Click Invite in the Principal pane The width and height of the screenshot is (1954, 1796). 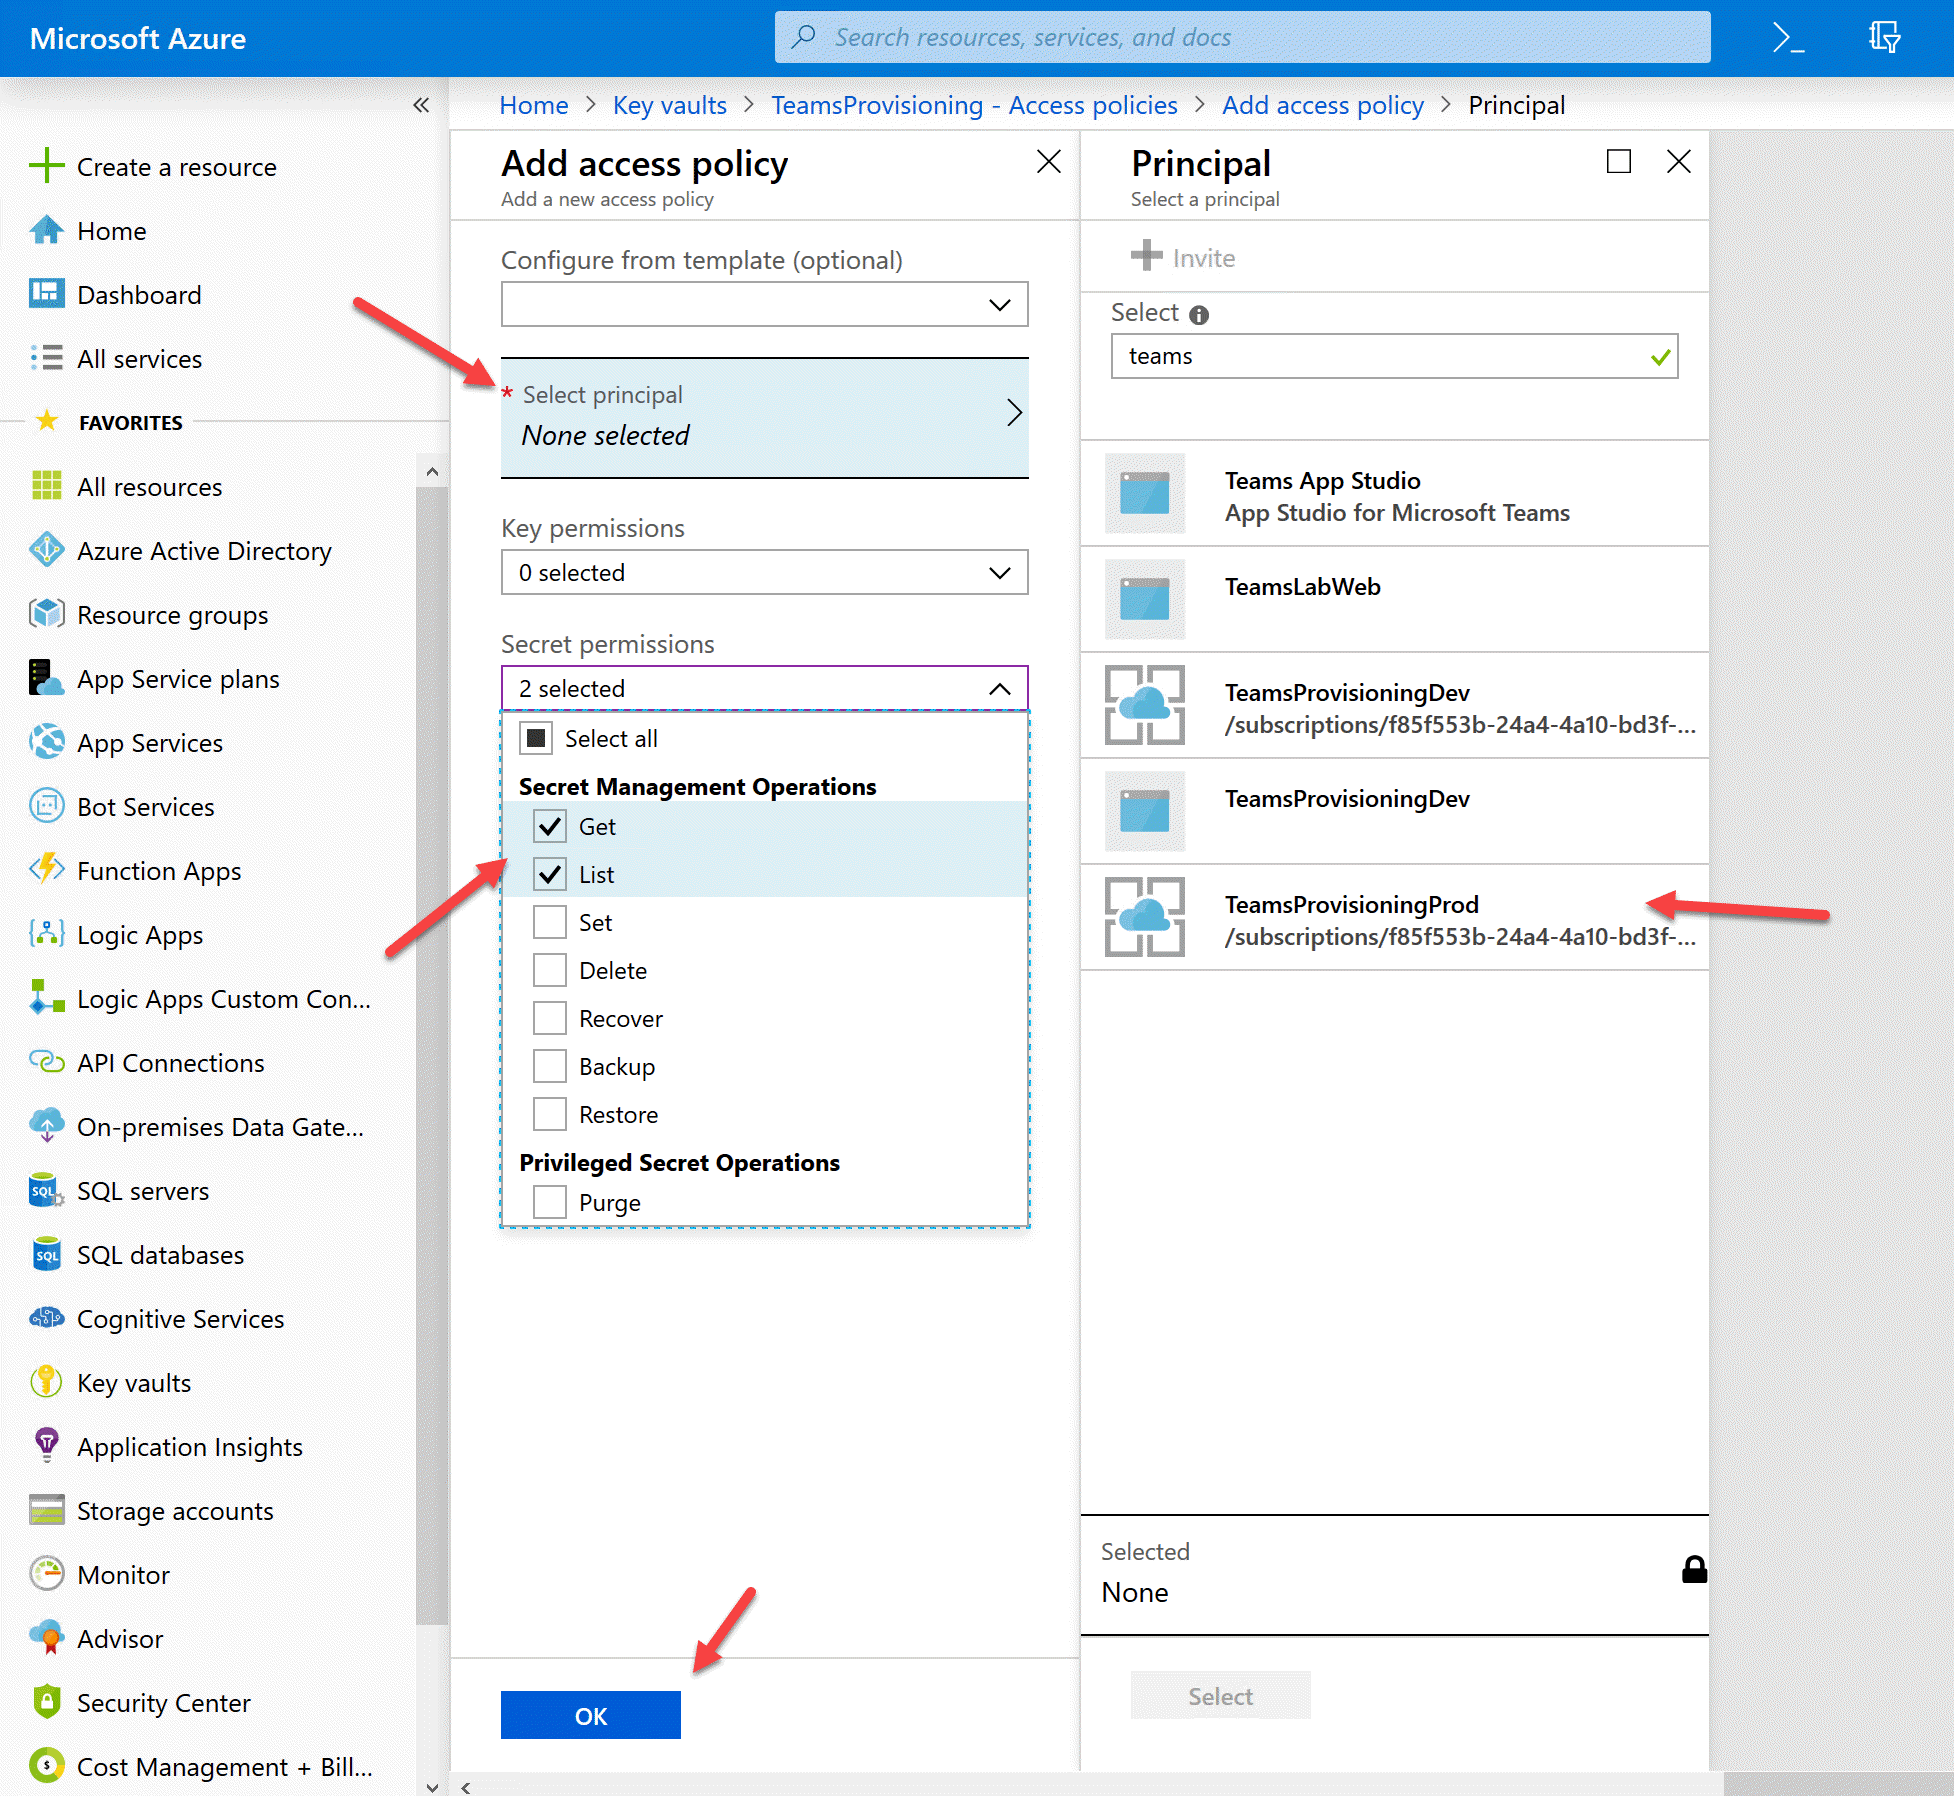pyautogui.click(x=1183, y=257)
